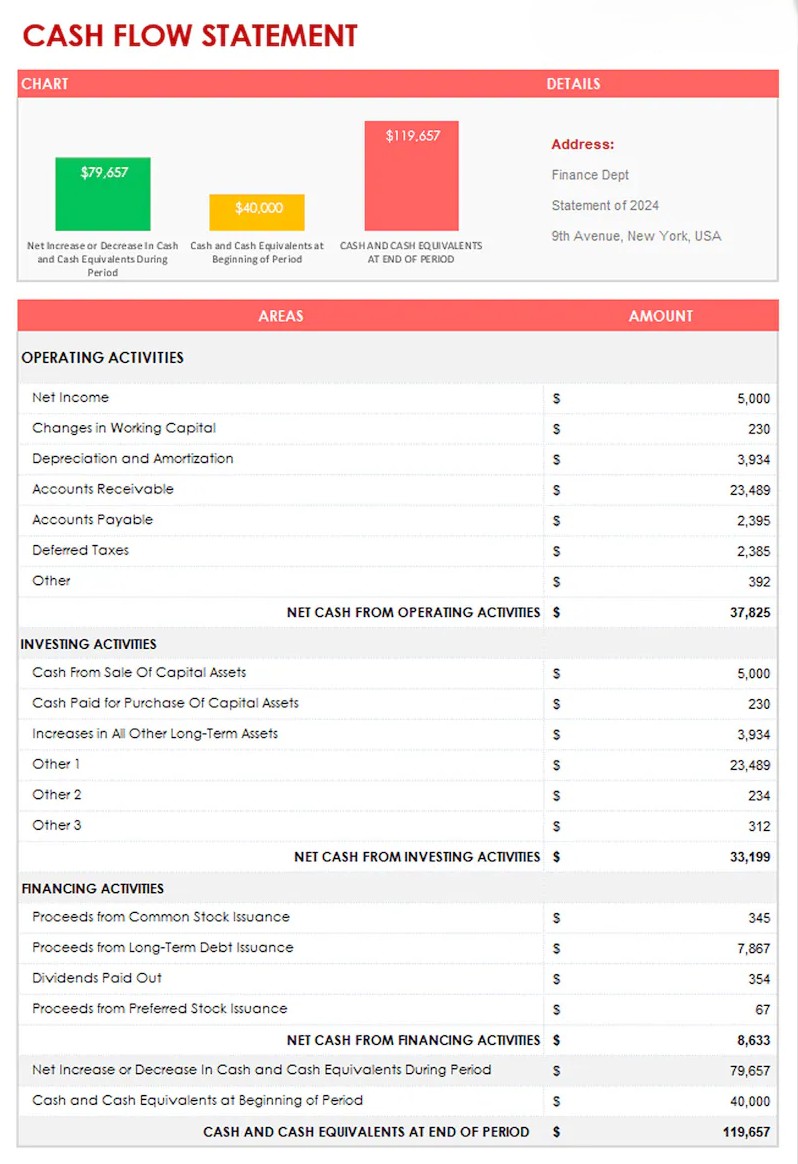Screen dimensions: 798x1164
Task: Click the yellow $40,000 chart bar
Action: click(257, 211)
